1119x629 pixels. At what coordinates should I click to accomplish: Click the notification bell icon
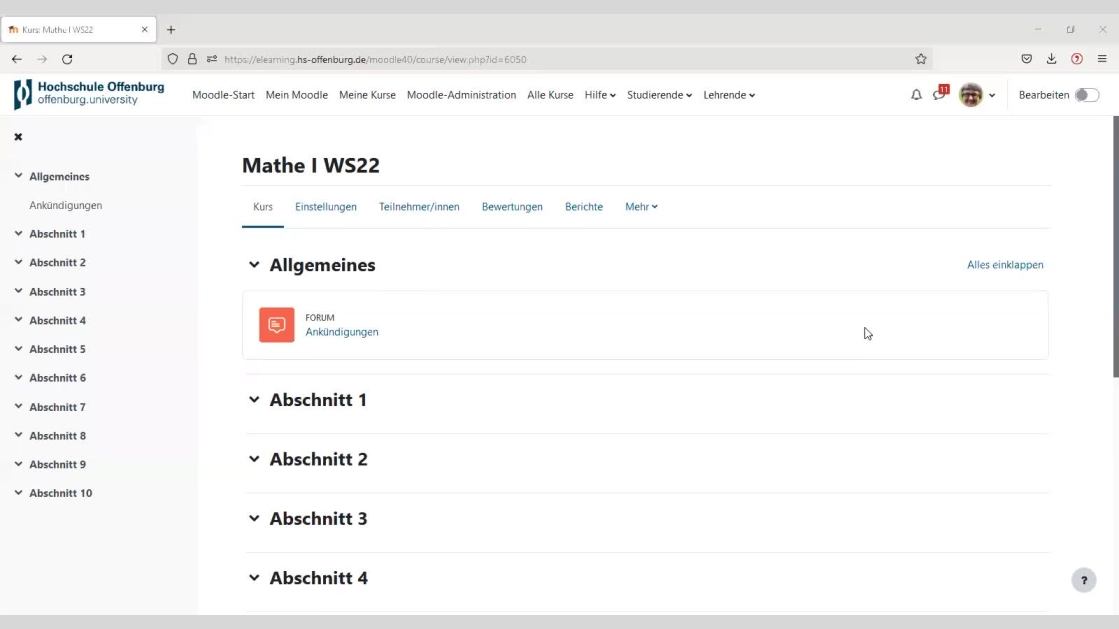pos(916,95)
